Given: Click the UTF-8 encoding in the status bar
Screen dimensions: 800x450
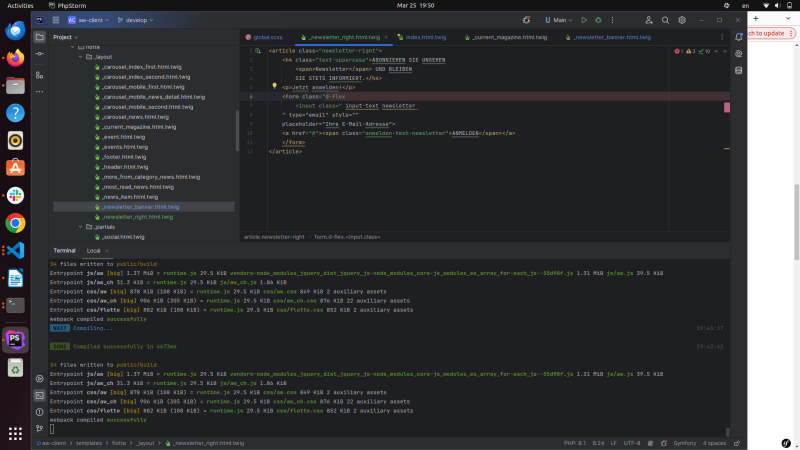Looking at the screenshot, I should (x=631, y=442).
